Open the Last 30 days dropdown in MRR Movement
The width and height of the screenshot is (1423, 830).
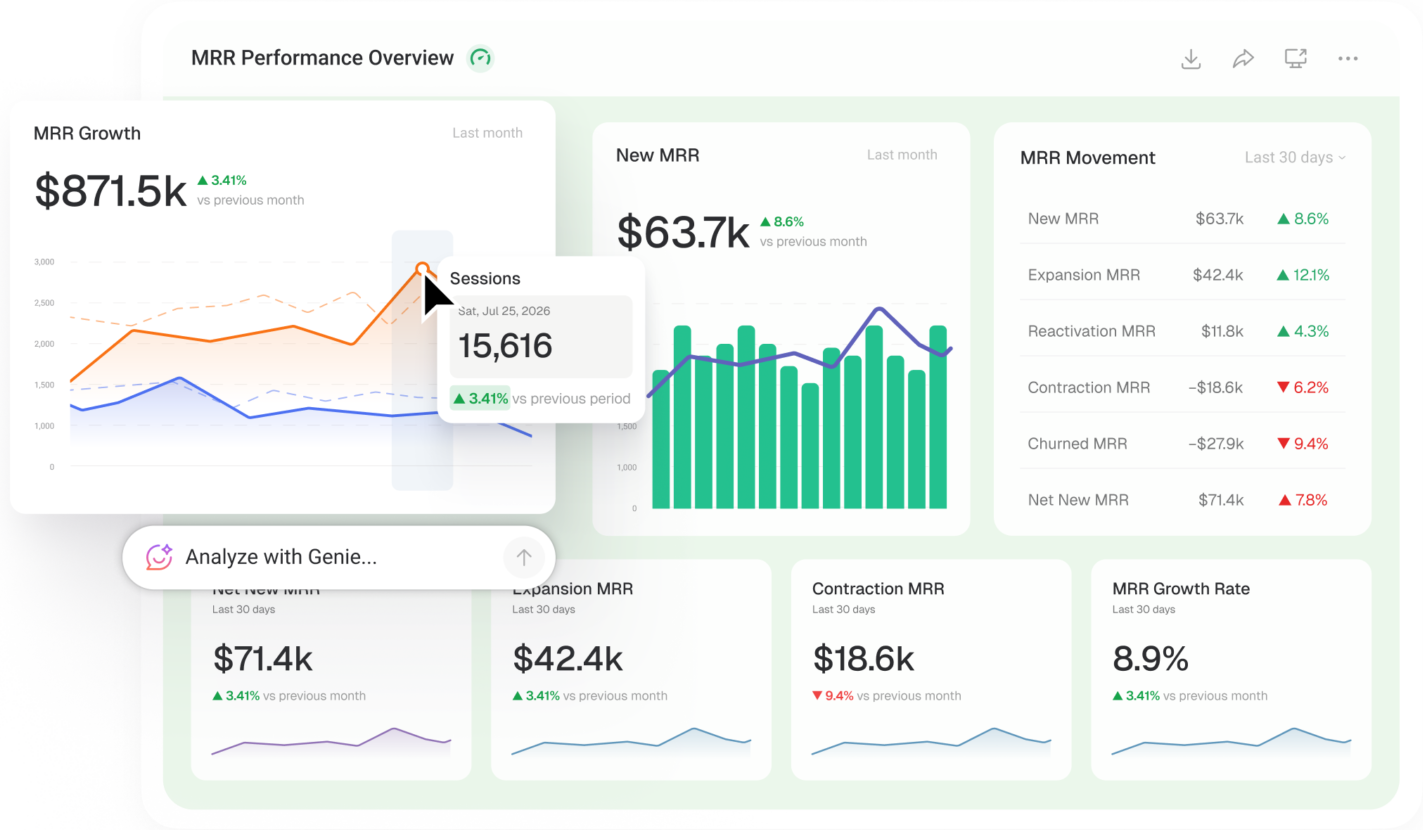coord(1295,157)
